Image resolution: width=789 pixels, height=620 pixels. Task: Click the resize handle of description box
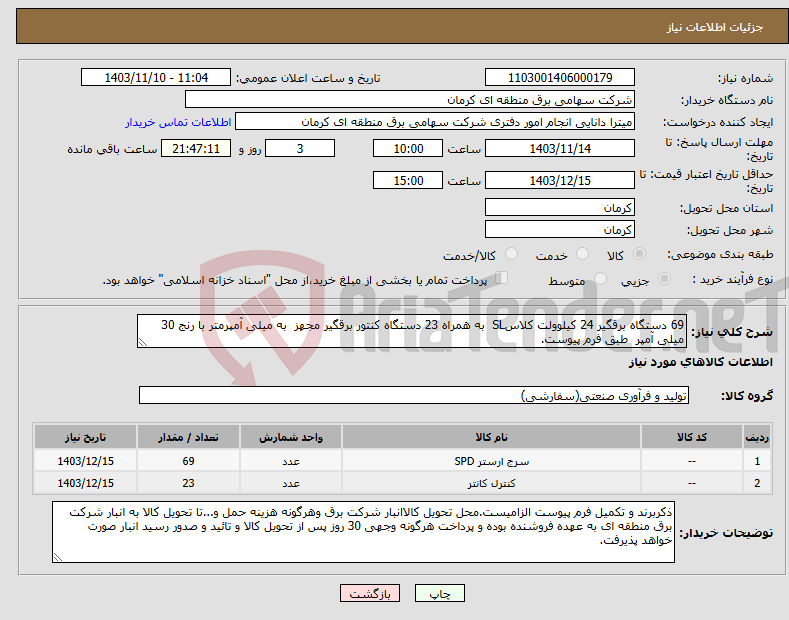pos(143,342)
